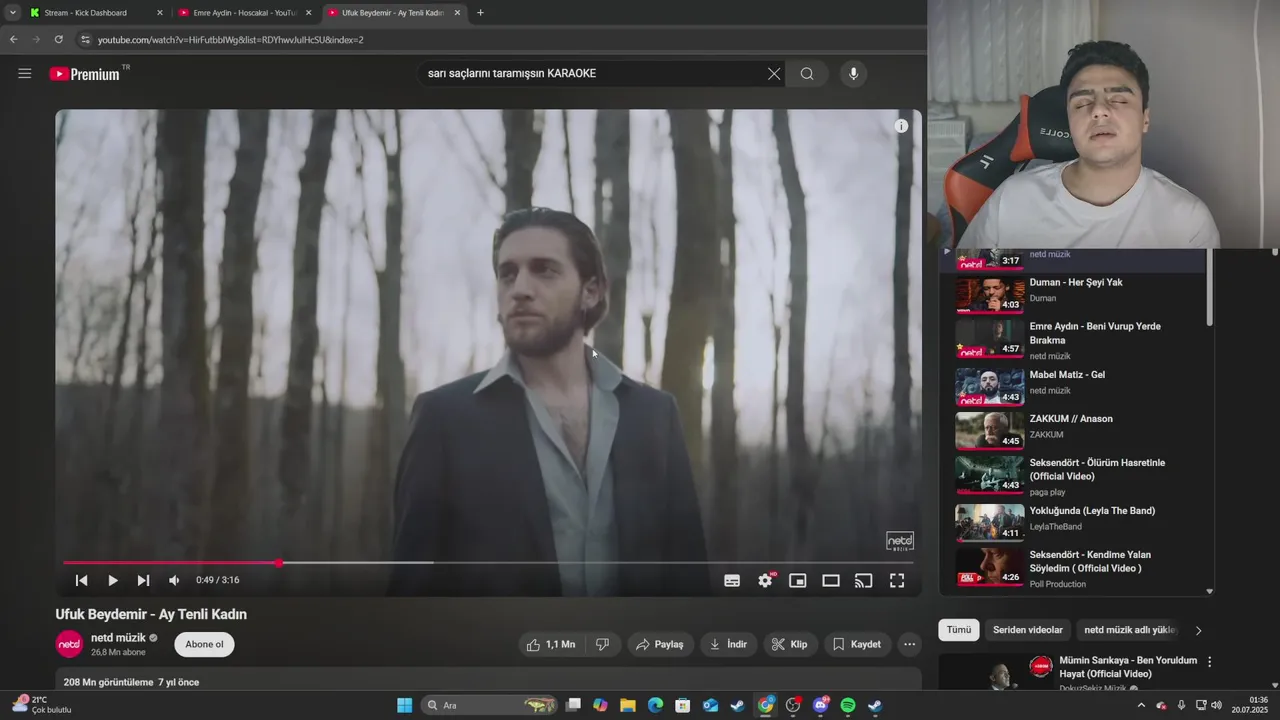Reload the page
Viewport: 1280px width, 720px height.
point(59,40)
